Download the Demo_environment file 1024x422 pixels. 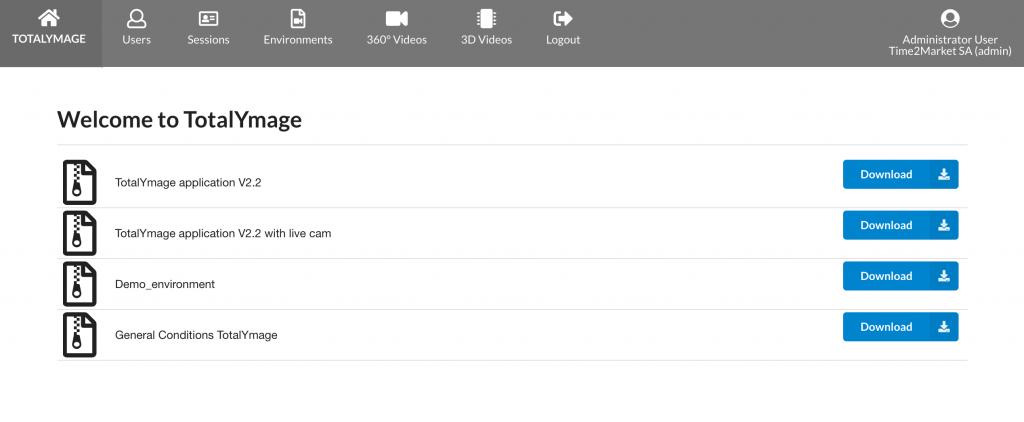tap(901, 276)
